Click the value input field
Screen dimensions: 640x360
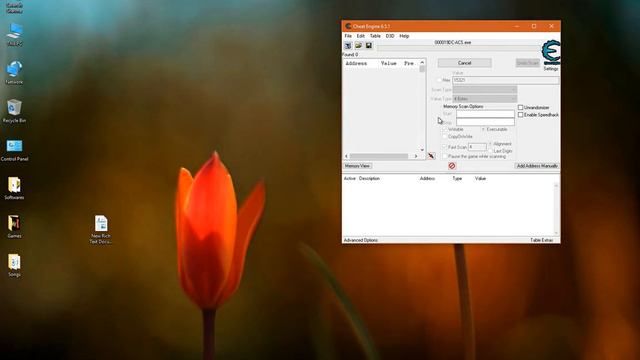[x=505, y=80]
